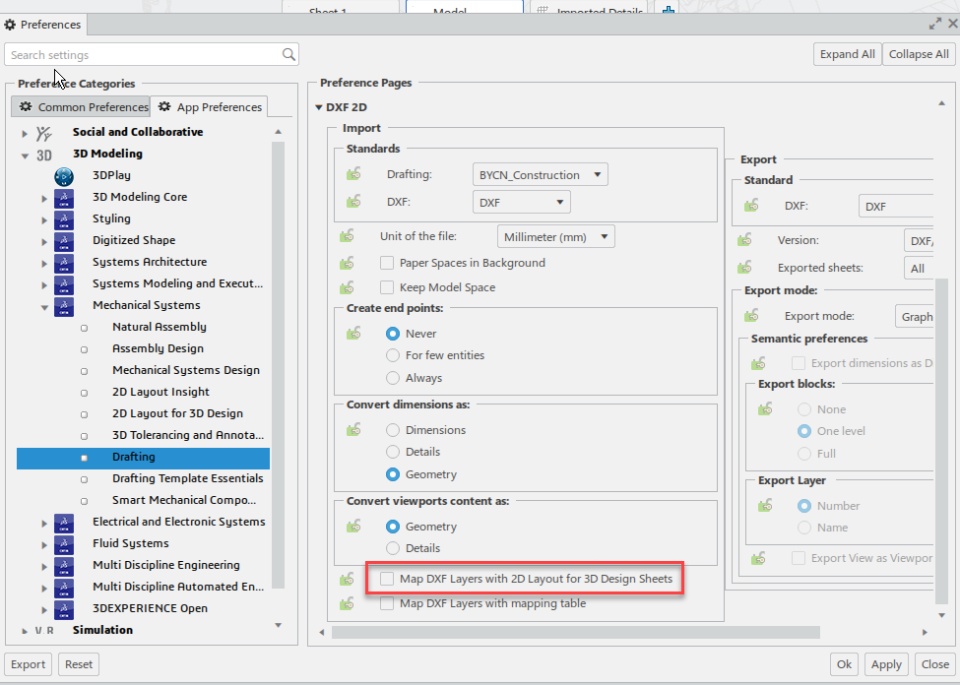The image size is (960, 685).
Task: Click the Ok button
Action: point(844,664)
